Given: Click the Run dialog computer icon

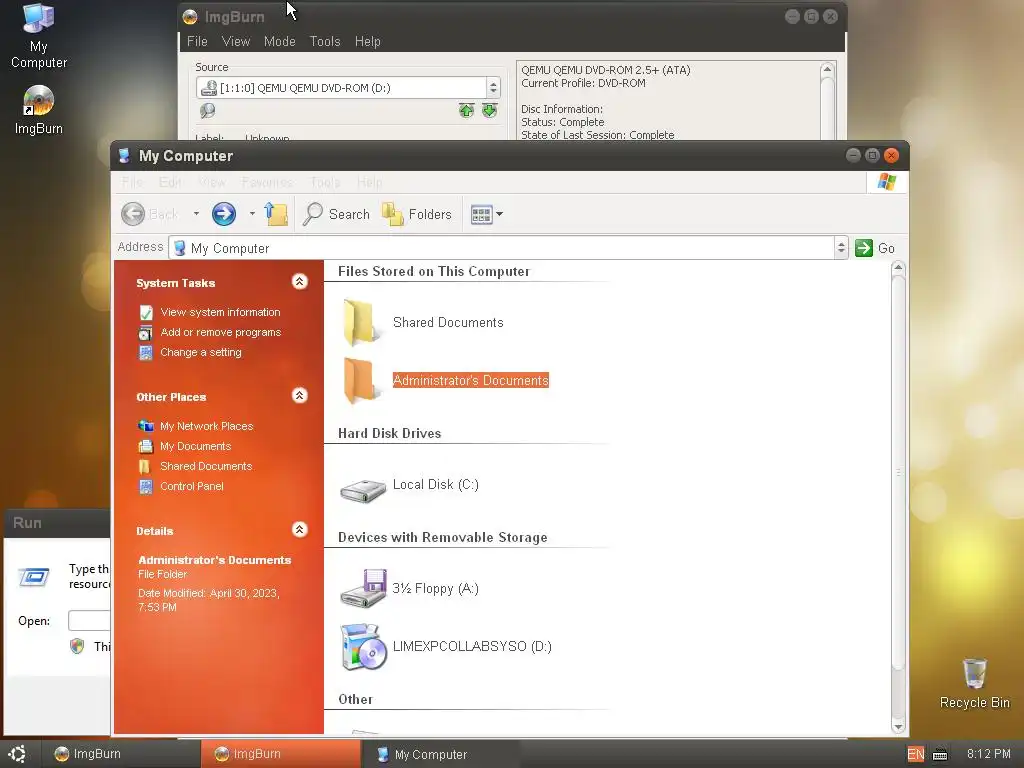Looking at the screenshot, I should click(33, 577).
